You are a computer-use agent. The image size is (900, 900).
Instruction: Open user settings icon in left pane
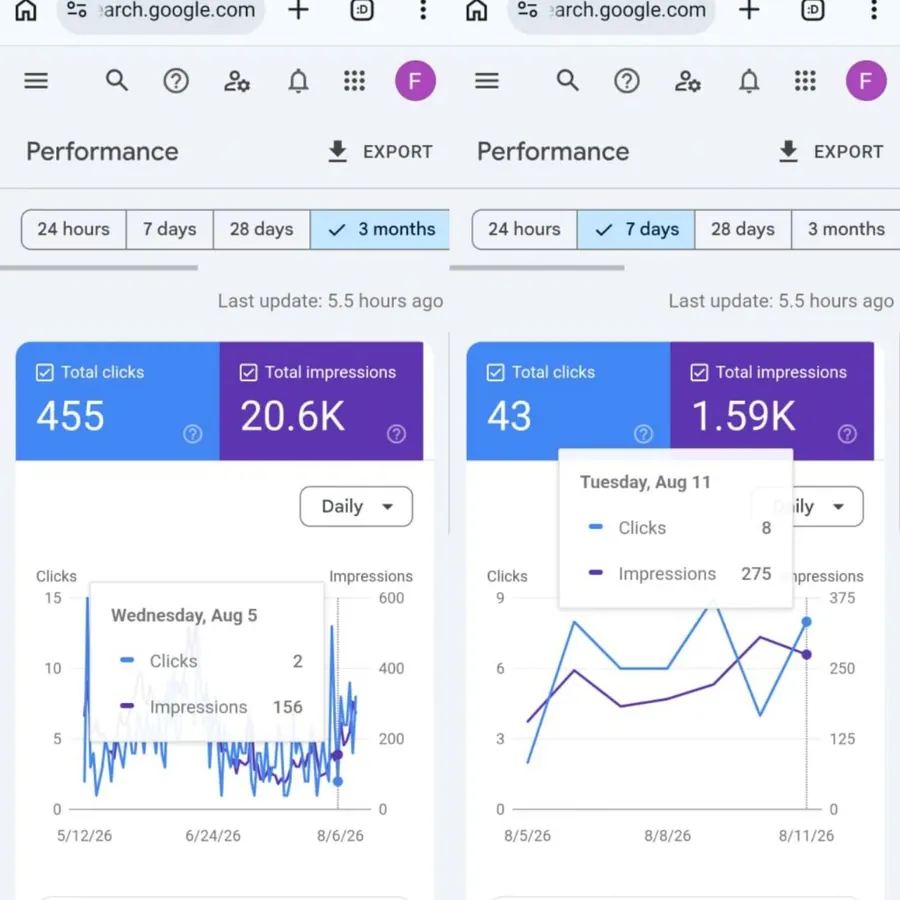[236, 81]
